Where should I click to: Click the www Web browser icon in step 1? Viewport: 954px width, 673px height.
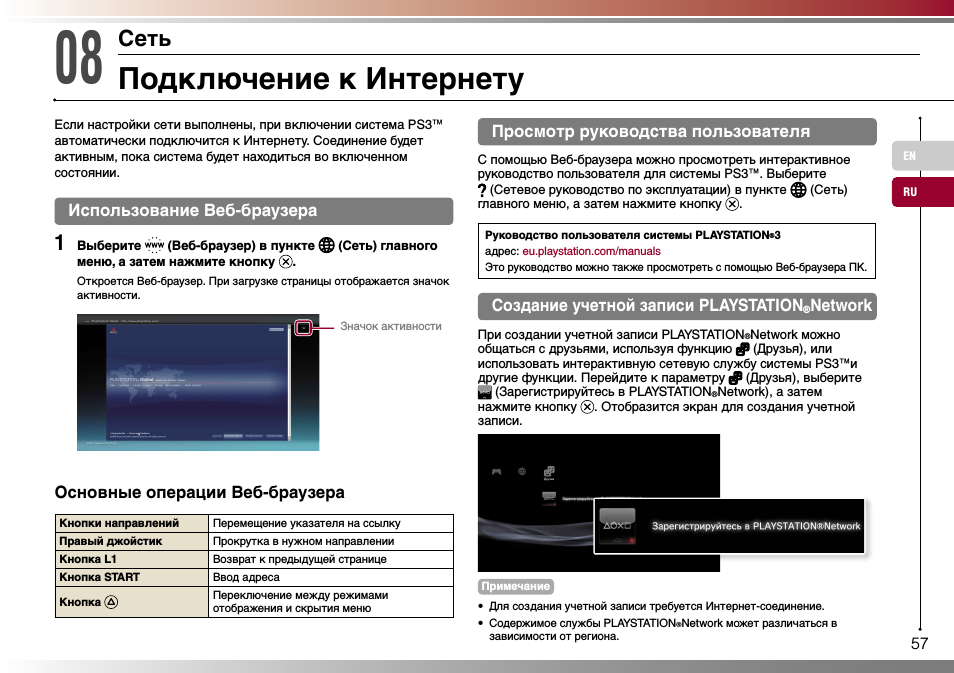pos(153,245)
